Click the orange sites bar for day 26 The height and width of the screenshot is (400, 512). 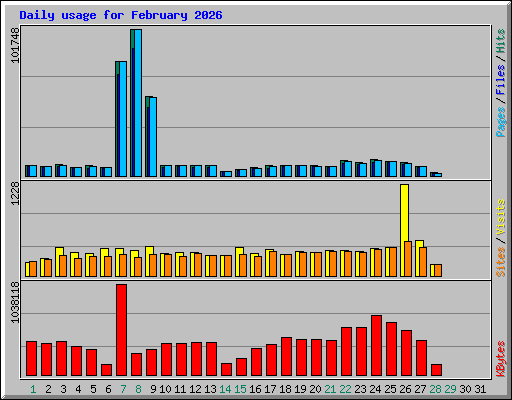click(x=408, y=259)
